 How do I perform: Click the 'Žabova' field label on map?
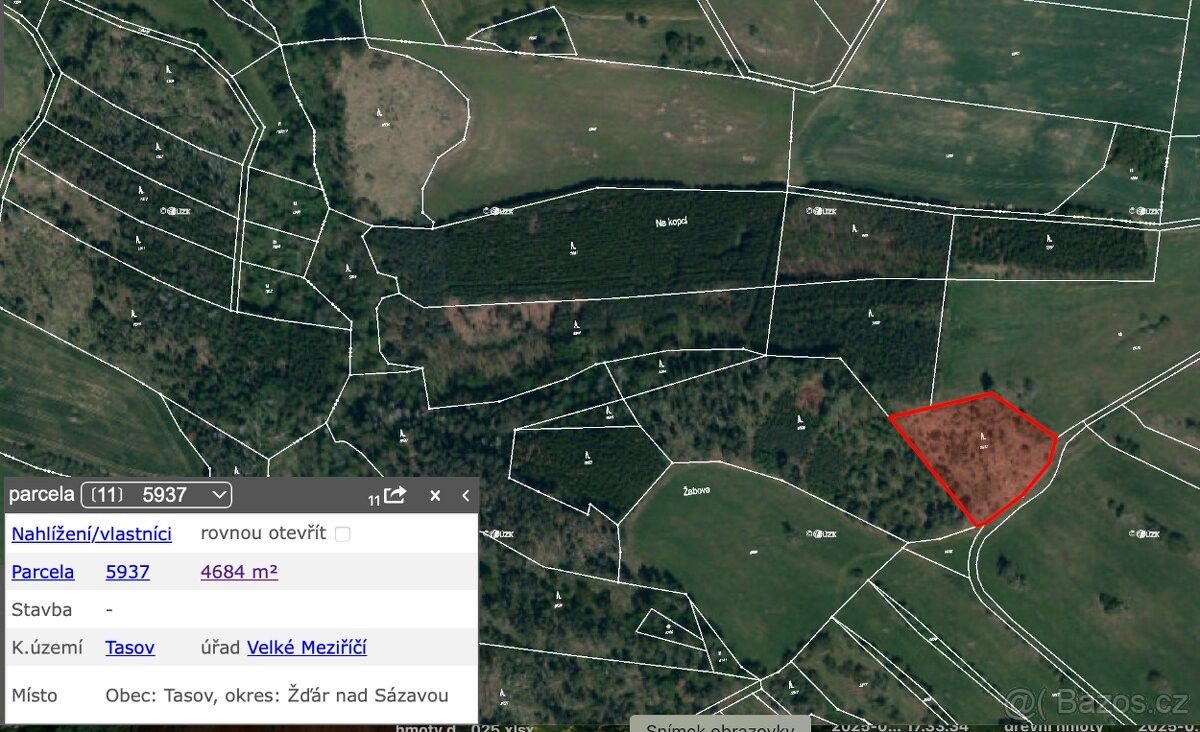click(696, 491)
